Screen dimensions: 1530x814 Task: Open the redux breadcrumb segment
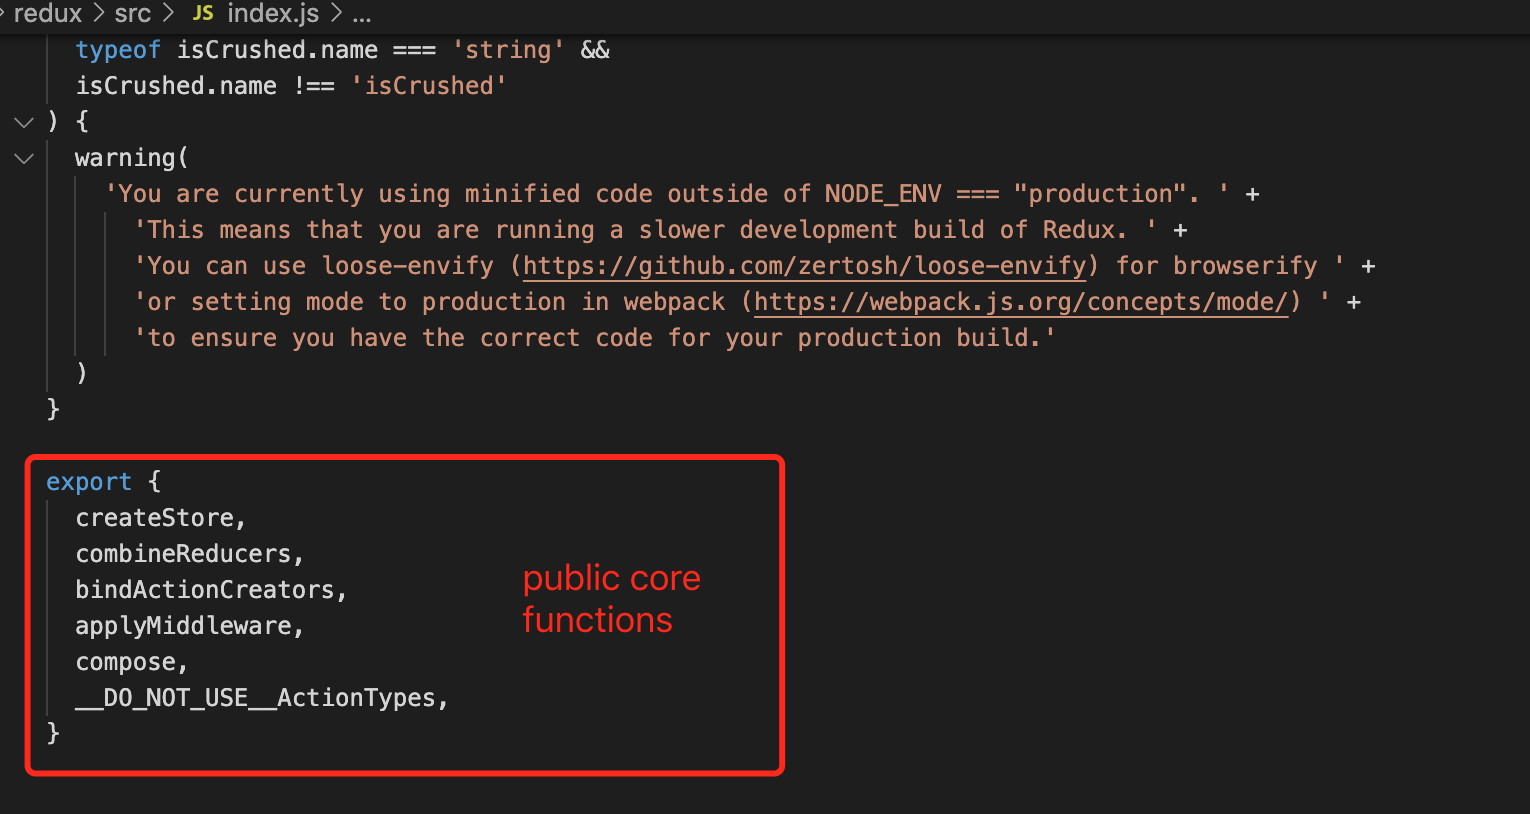(x=48, y=13)
